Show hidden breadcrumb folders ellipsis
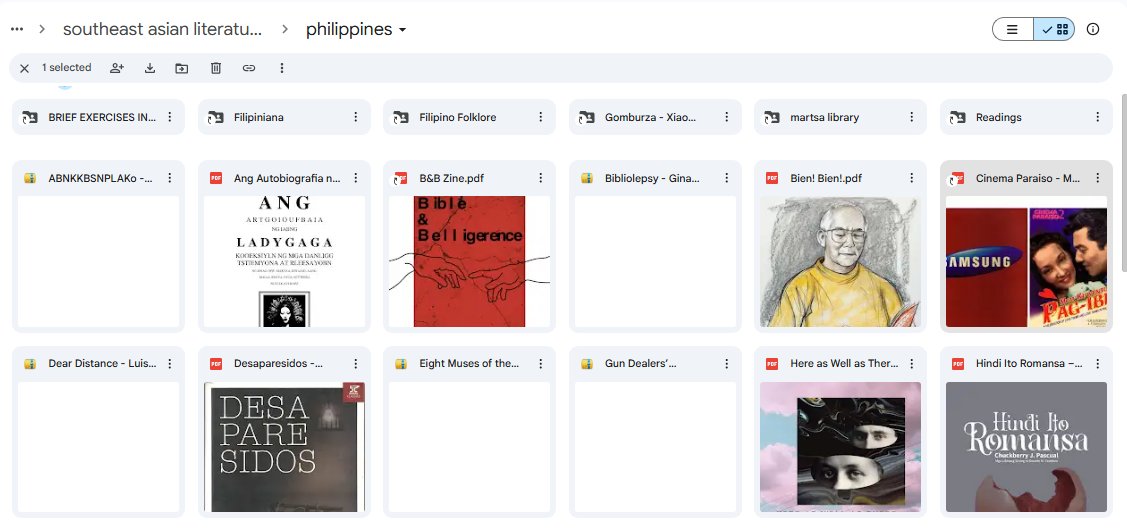 (17, 29)
